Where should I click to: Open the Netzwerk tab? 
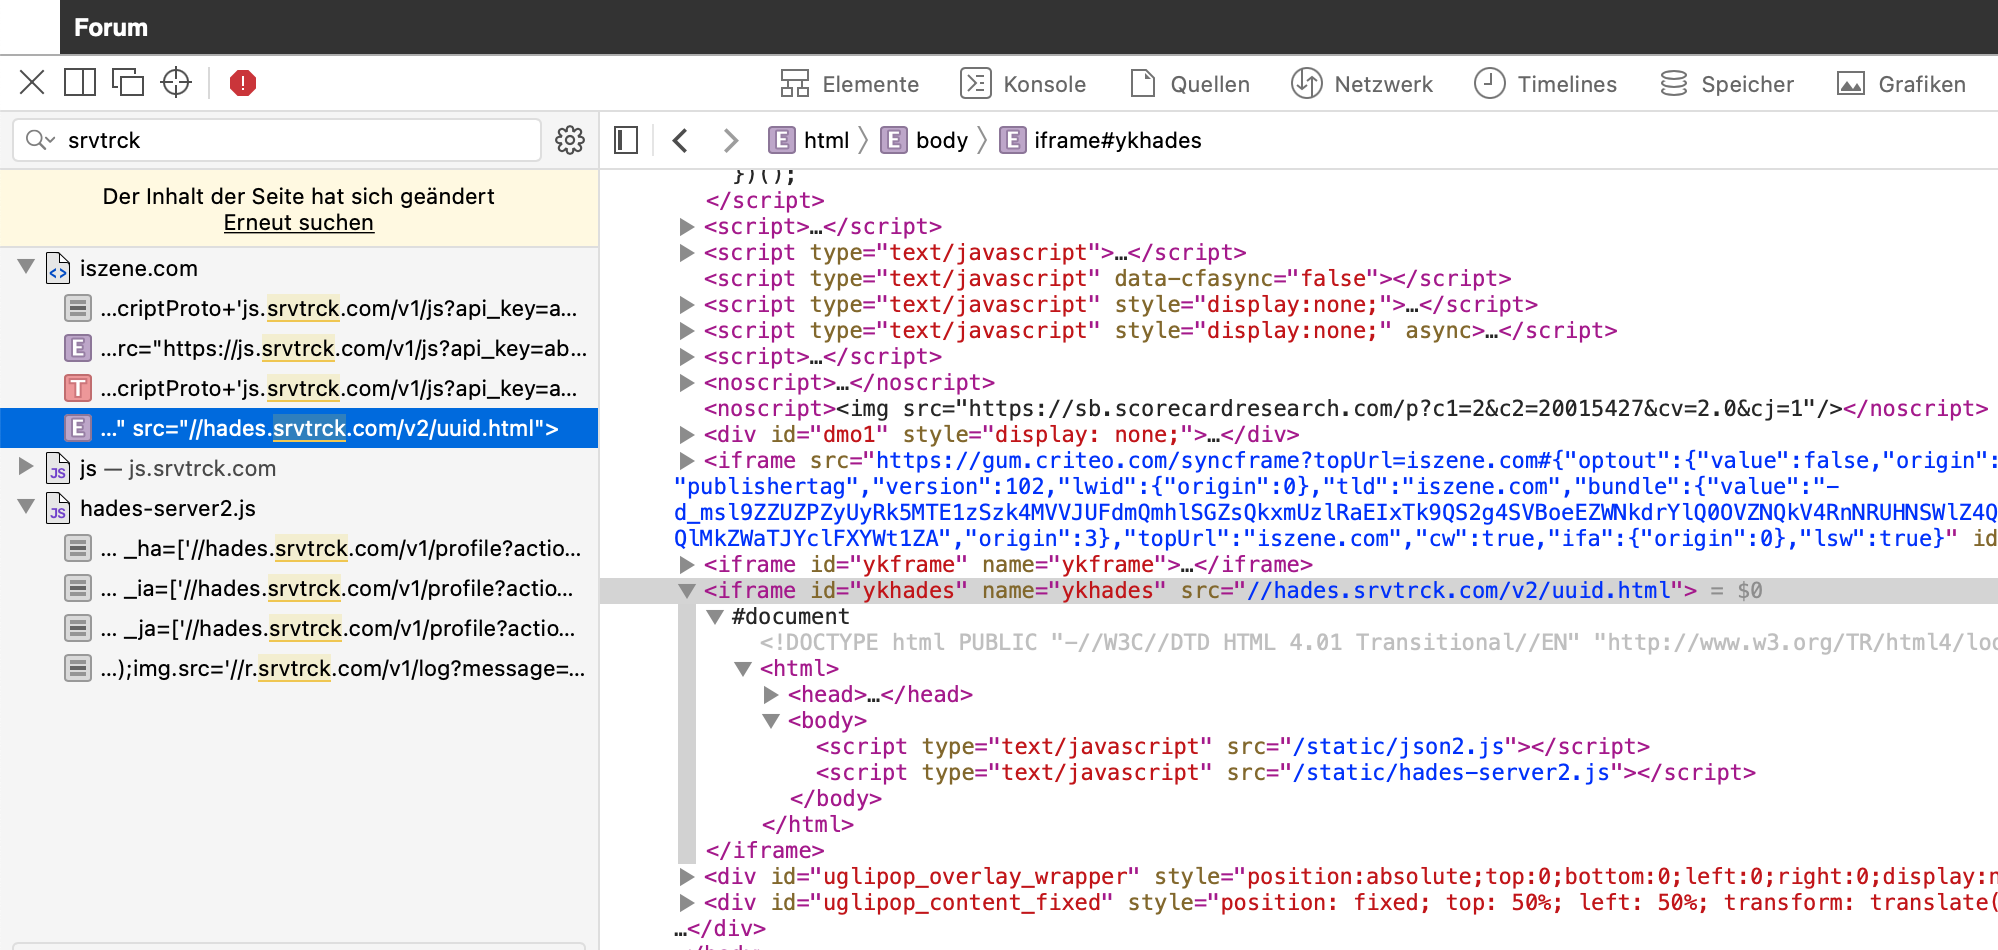pos(1362,84)
